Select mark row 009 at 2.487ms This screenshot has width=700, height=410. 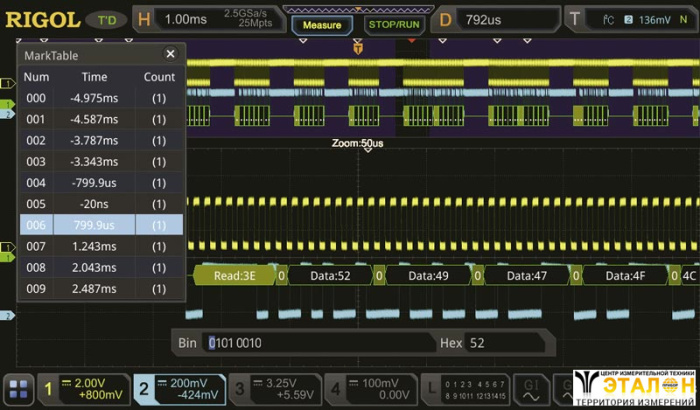(101, 288)
